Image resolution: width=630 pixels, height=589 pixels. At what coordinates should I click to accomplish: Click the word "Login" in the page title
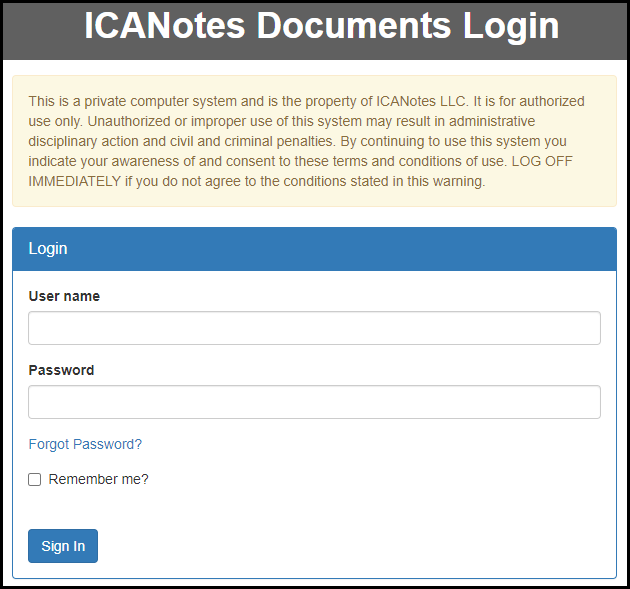[x=511, y=26]
